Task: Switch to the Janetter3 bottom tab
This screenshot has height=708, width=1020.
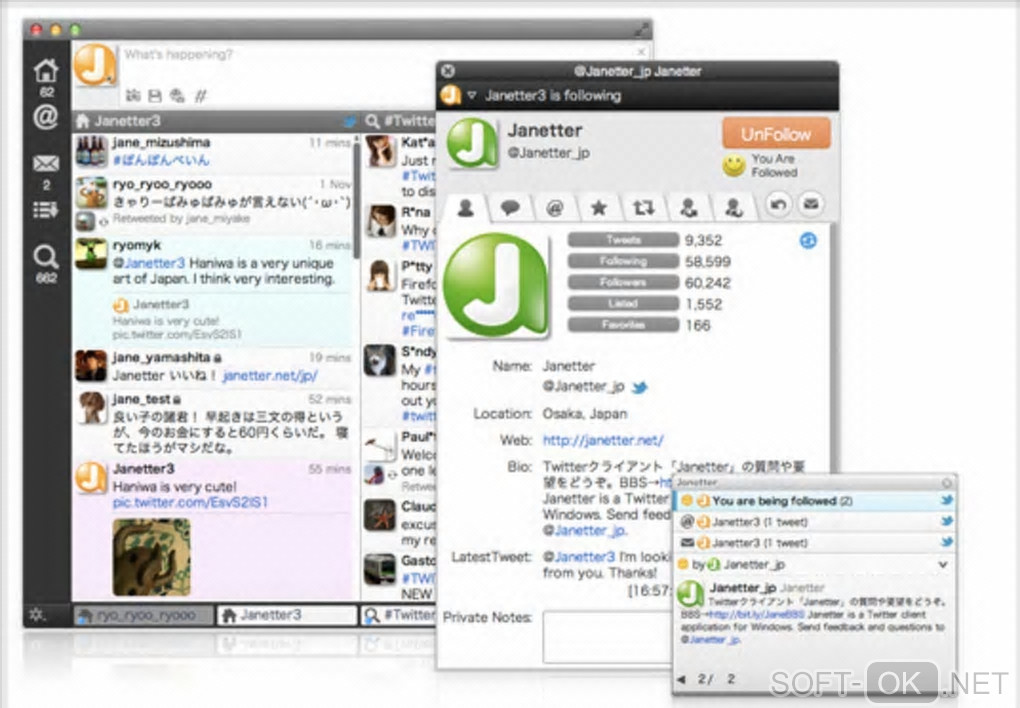Action: tap(287, 615)
